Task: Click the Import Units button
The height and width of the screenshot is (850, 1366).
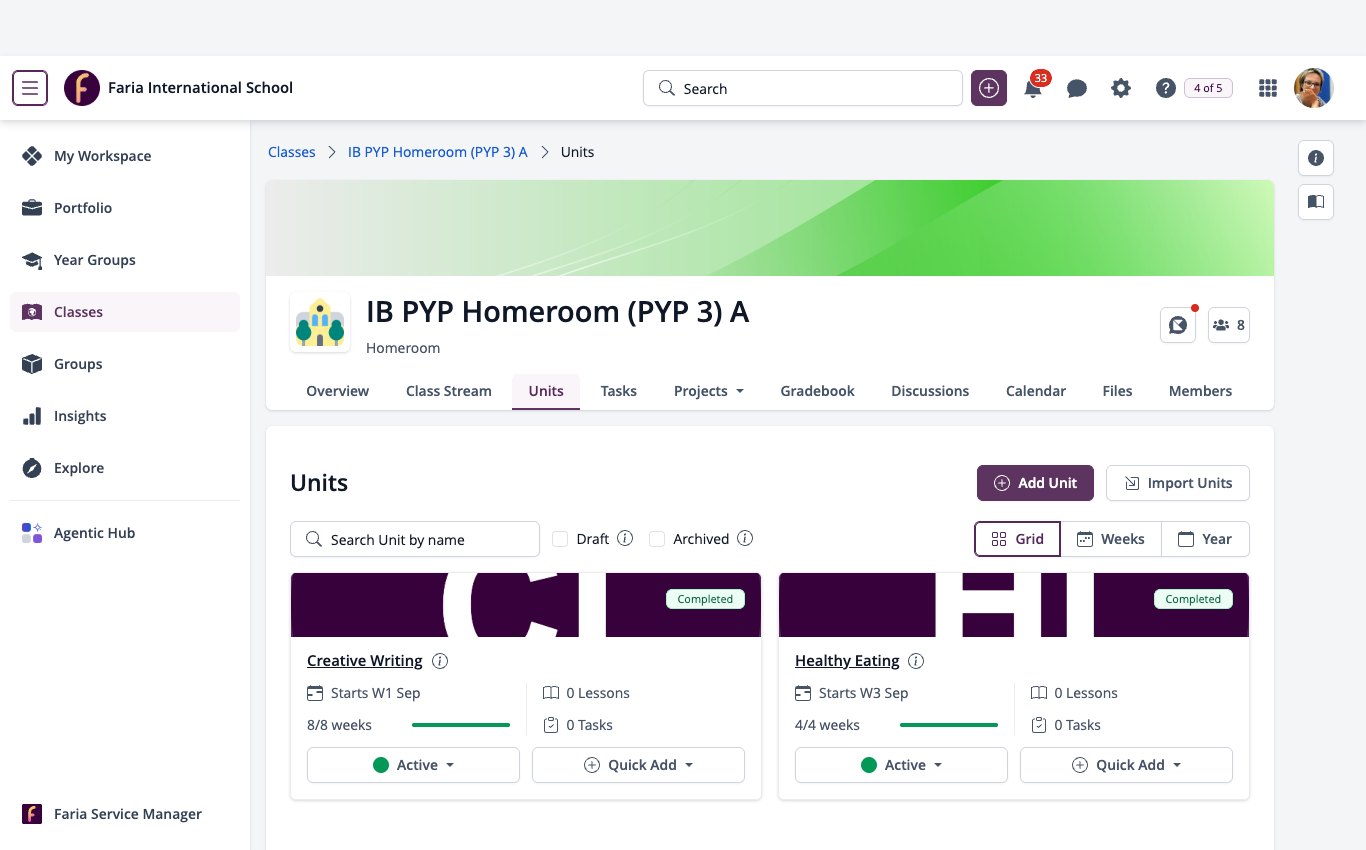Action: coord(1178,483)
